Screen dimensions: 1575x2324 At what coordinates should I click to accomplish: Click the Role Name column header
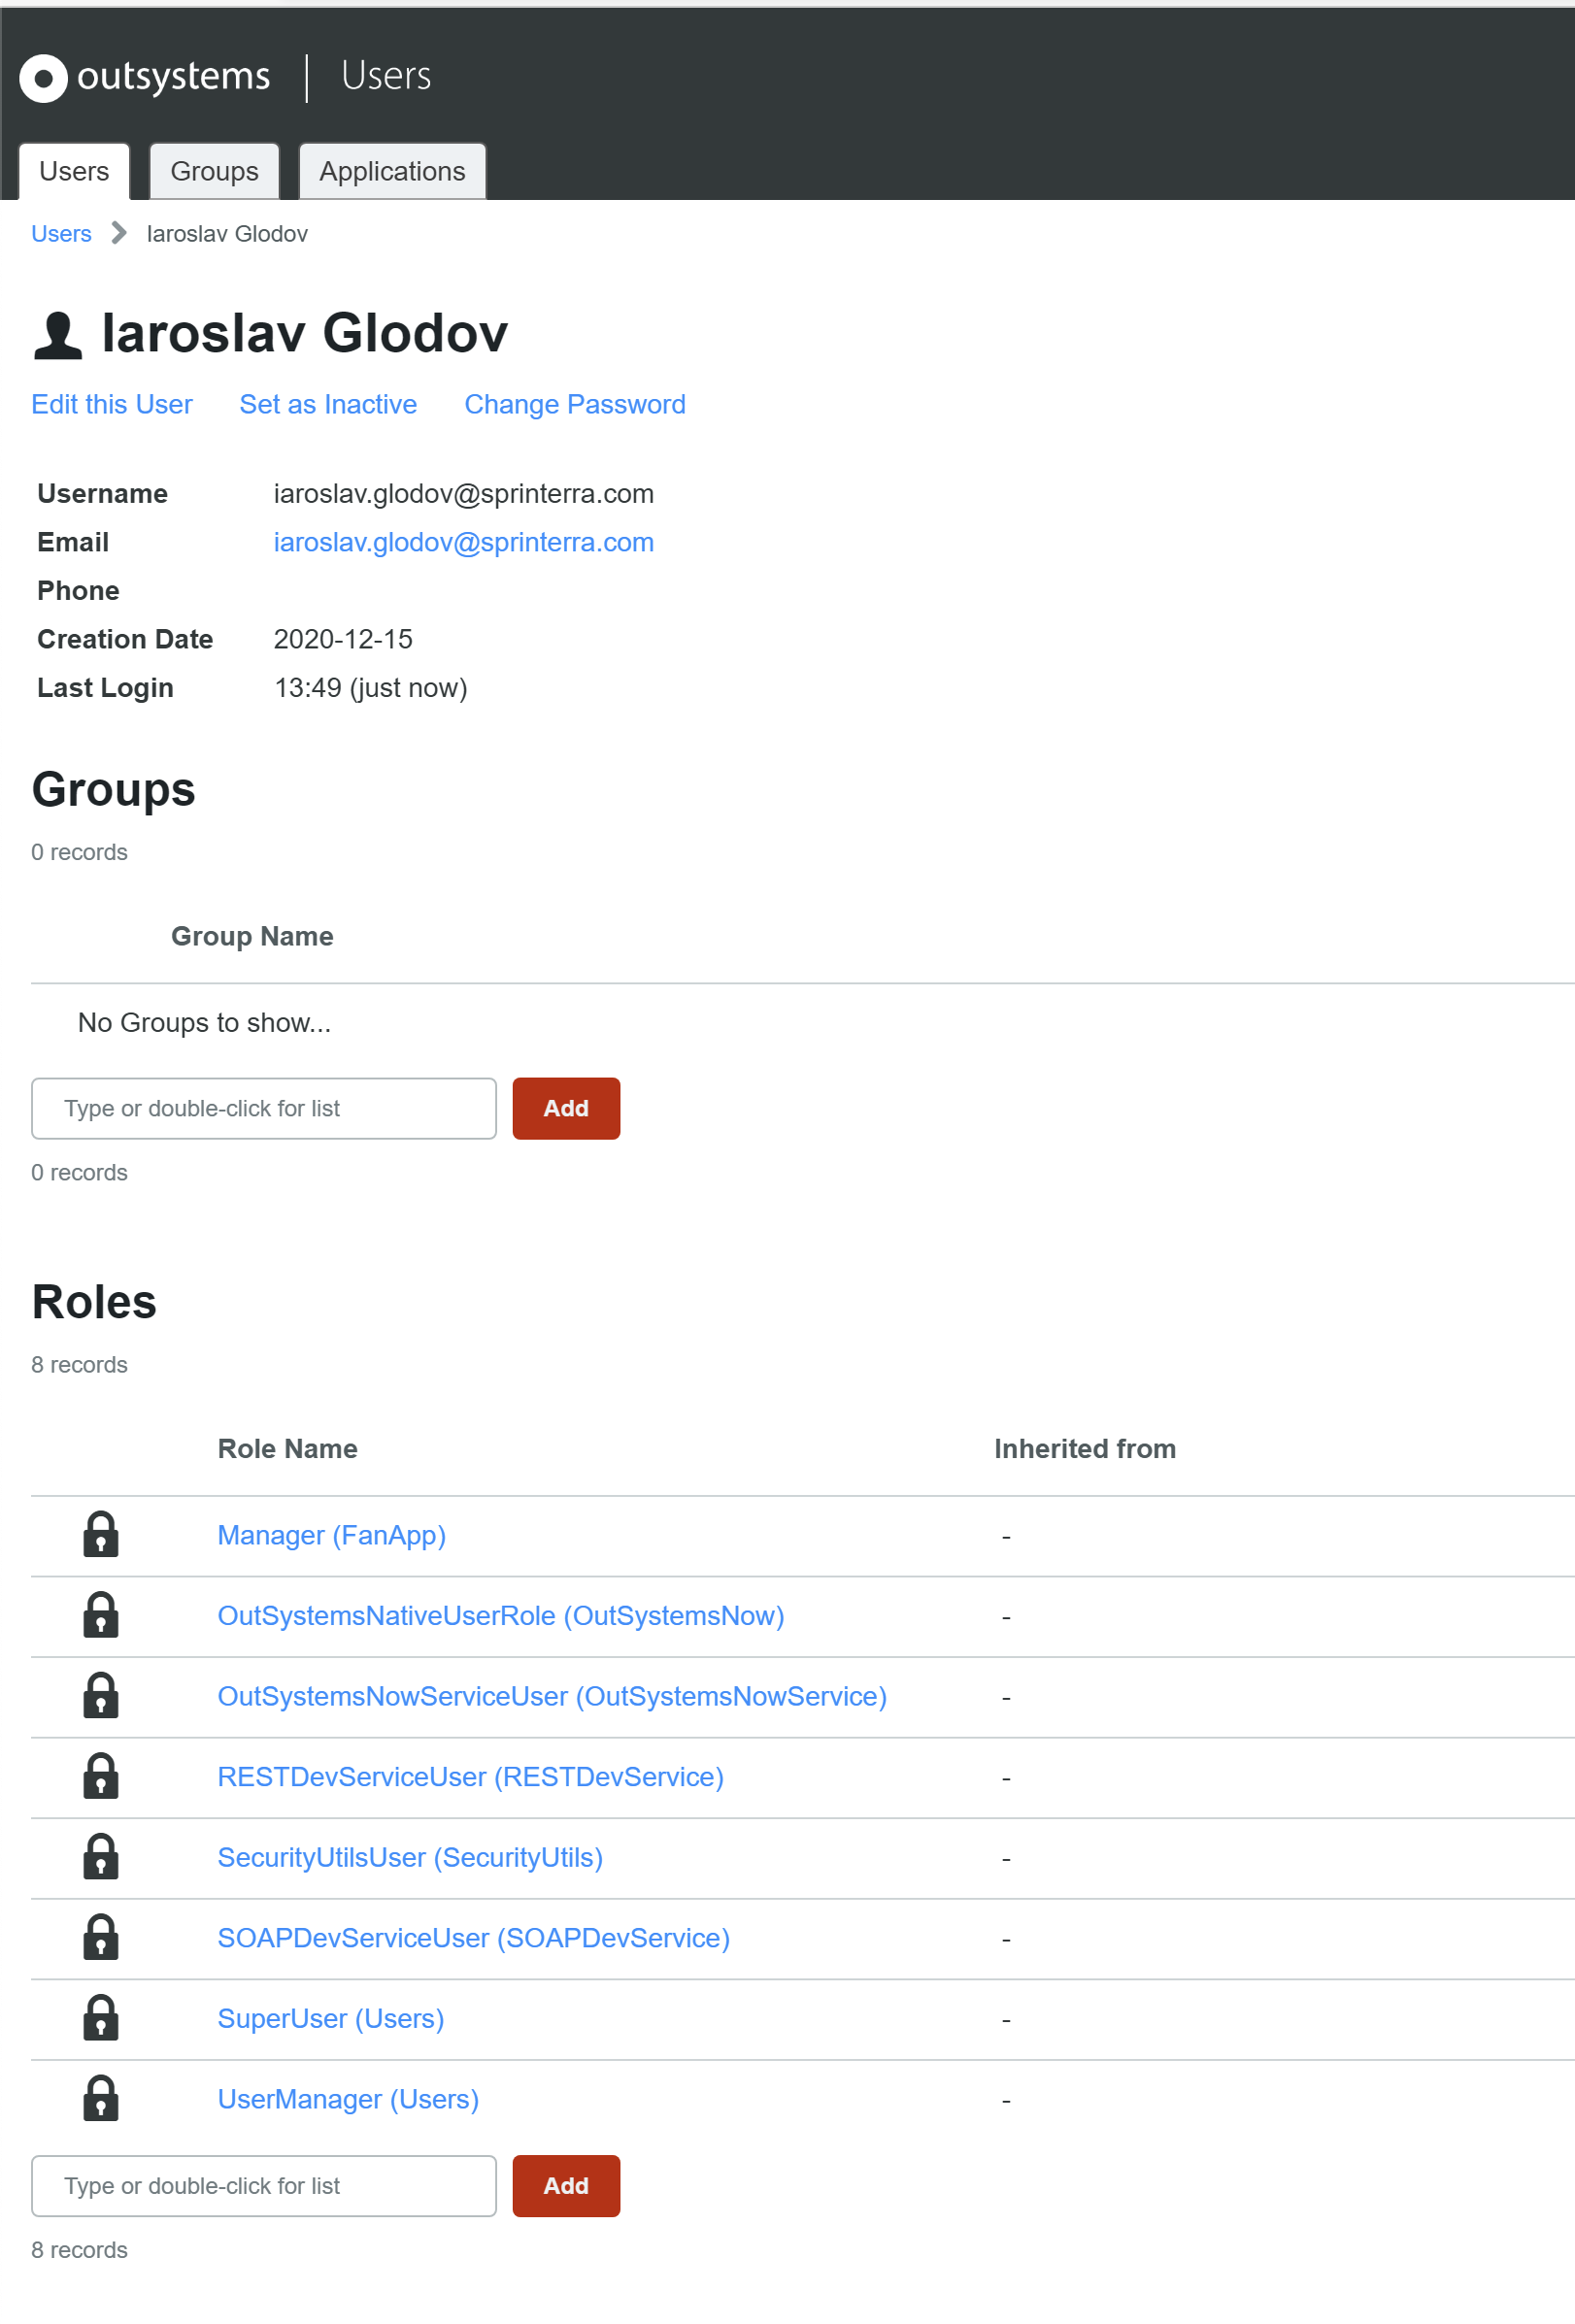pos(288,1449)
